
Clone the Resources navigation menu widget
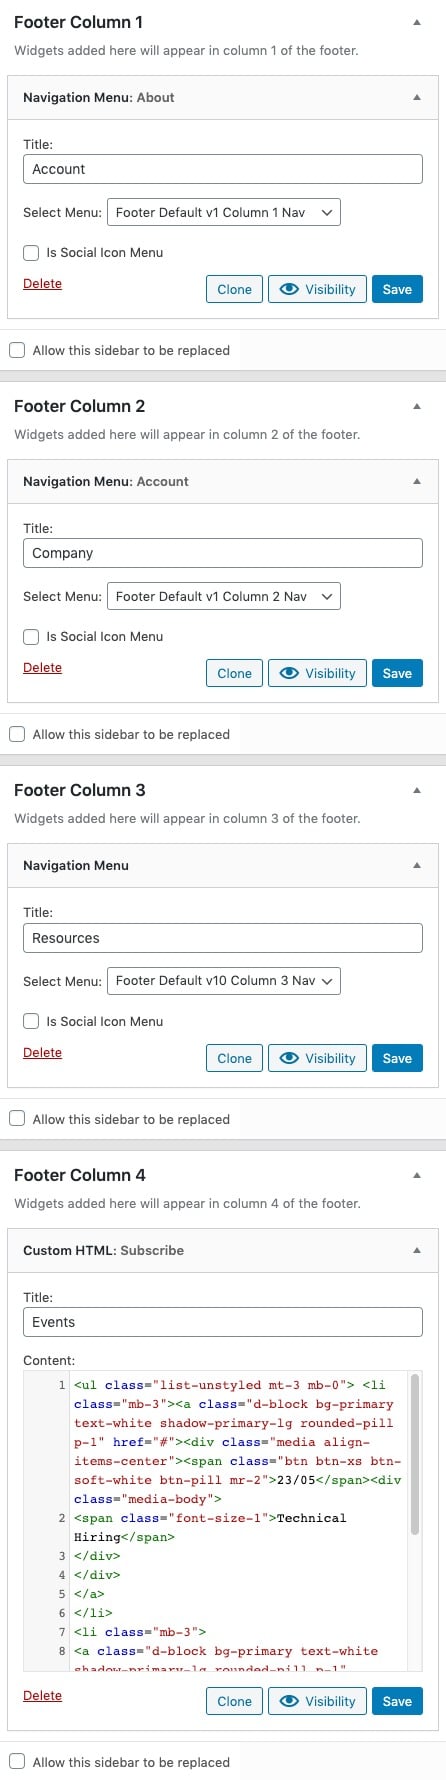[x=234, y=1058]
